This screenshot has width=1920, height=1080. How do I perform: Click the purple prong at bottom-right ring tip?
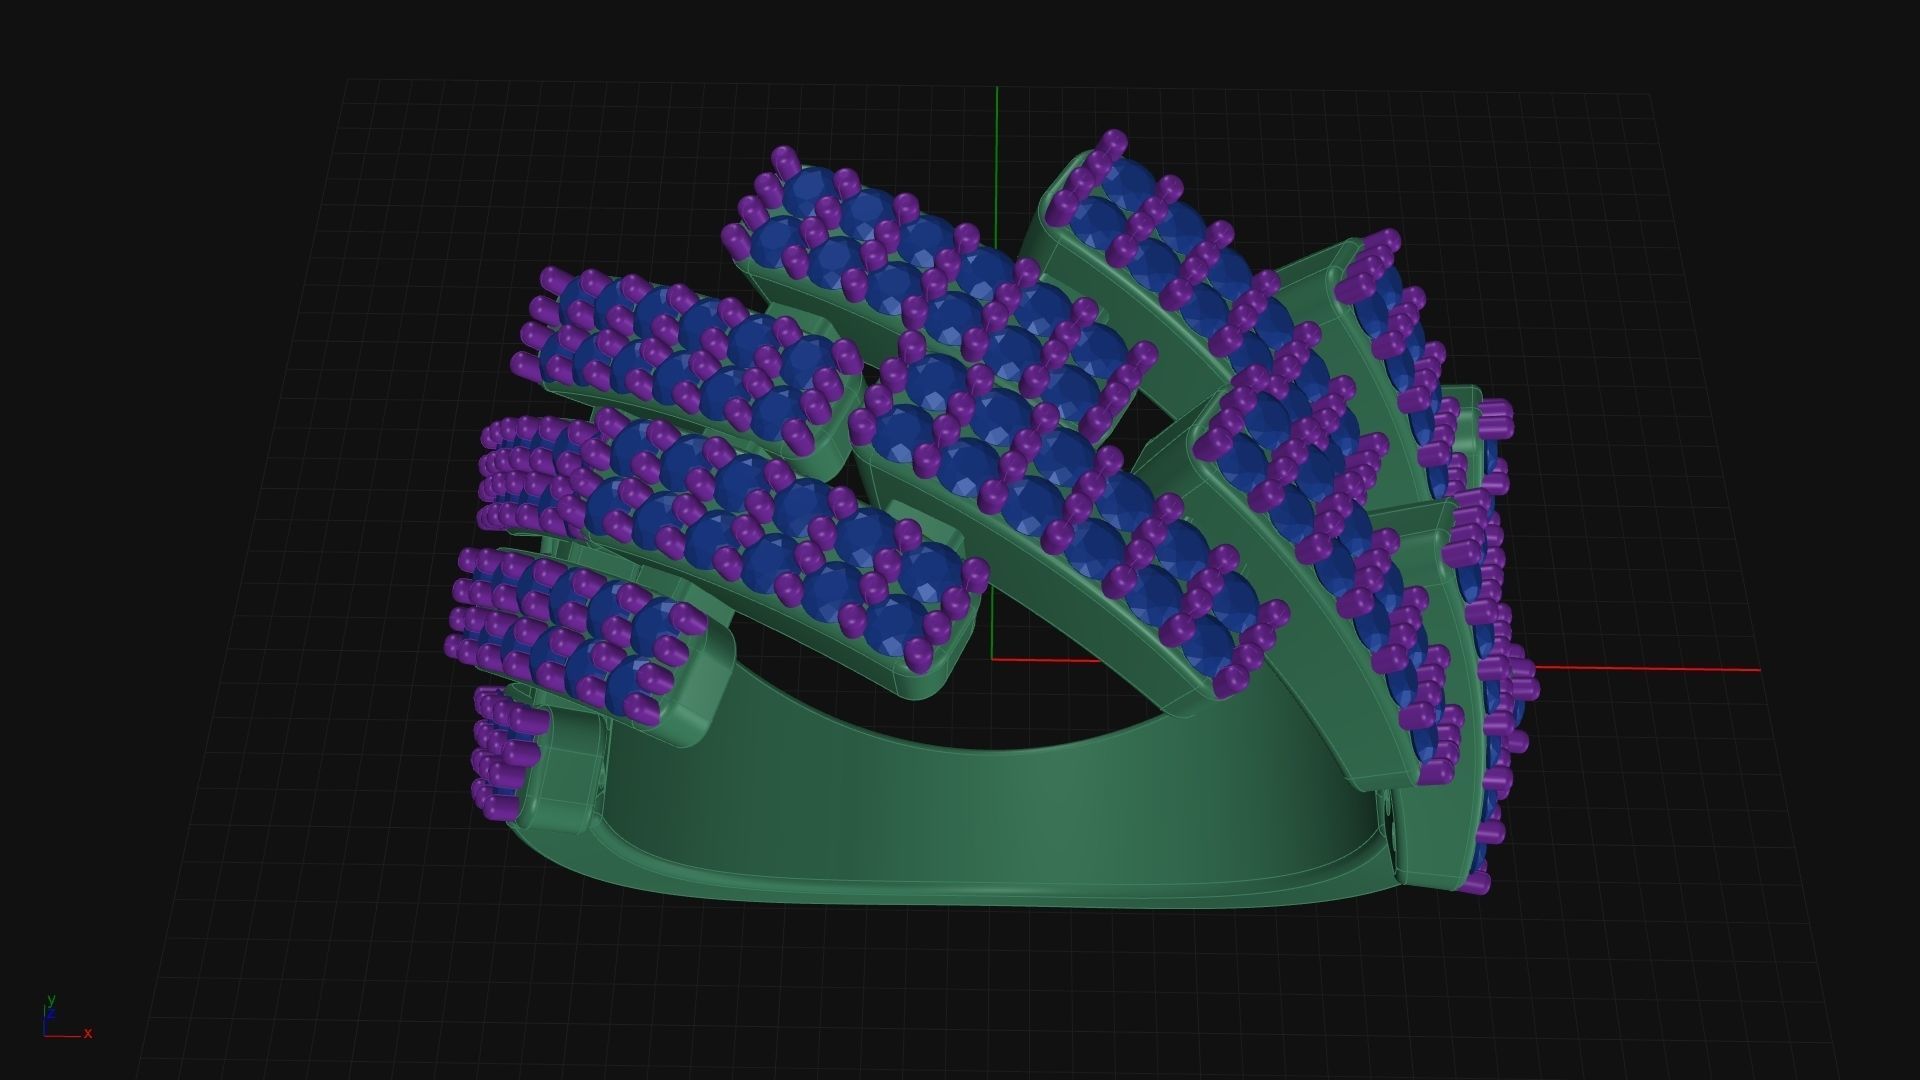1476,882
